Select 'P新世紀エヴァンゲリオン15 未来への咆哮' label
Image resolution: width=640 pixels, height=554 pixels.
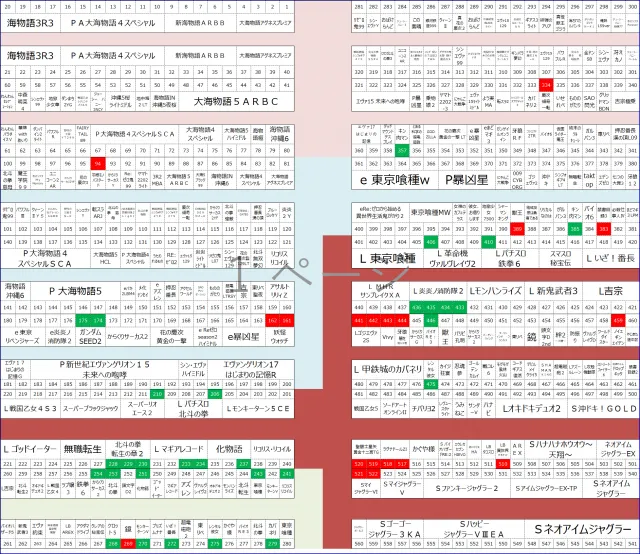coord(104,369)
